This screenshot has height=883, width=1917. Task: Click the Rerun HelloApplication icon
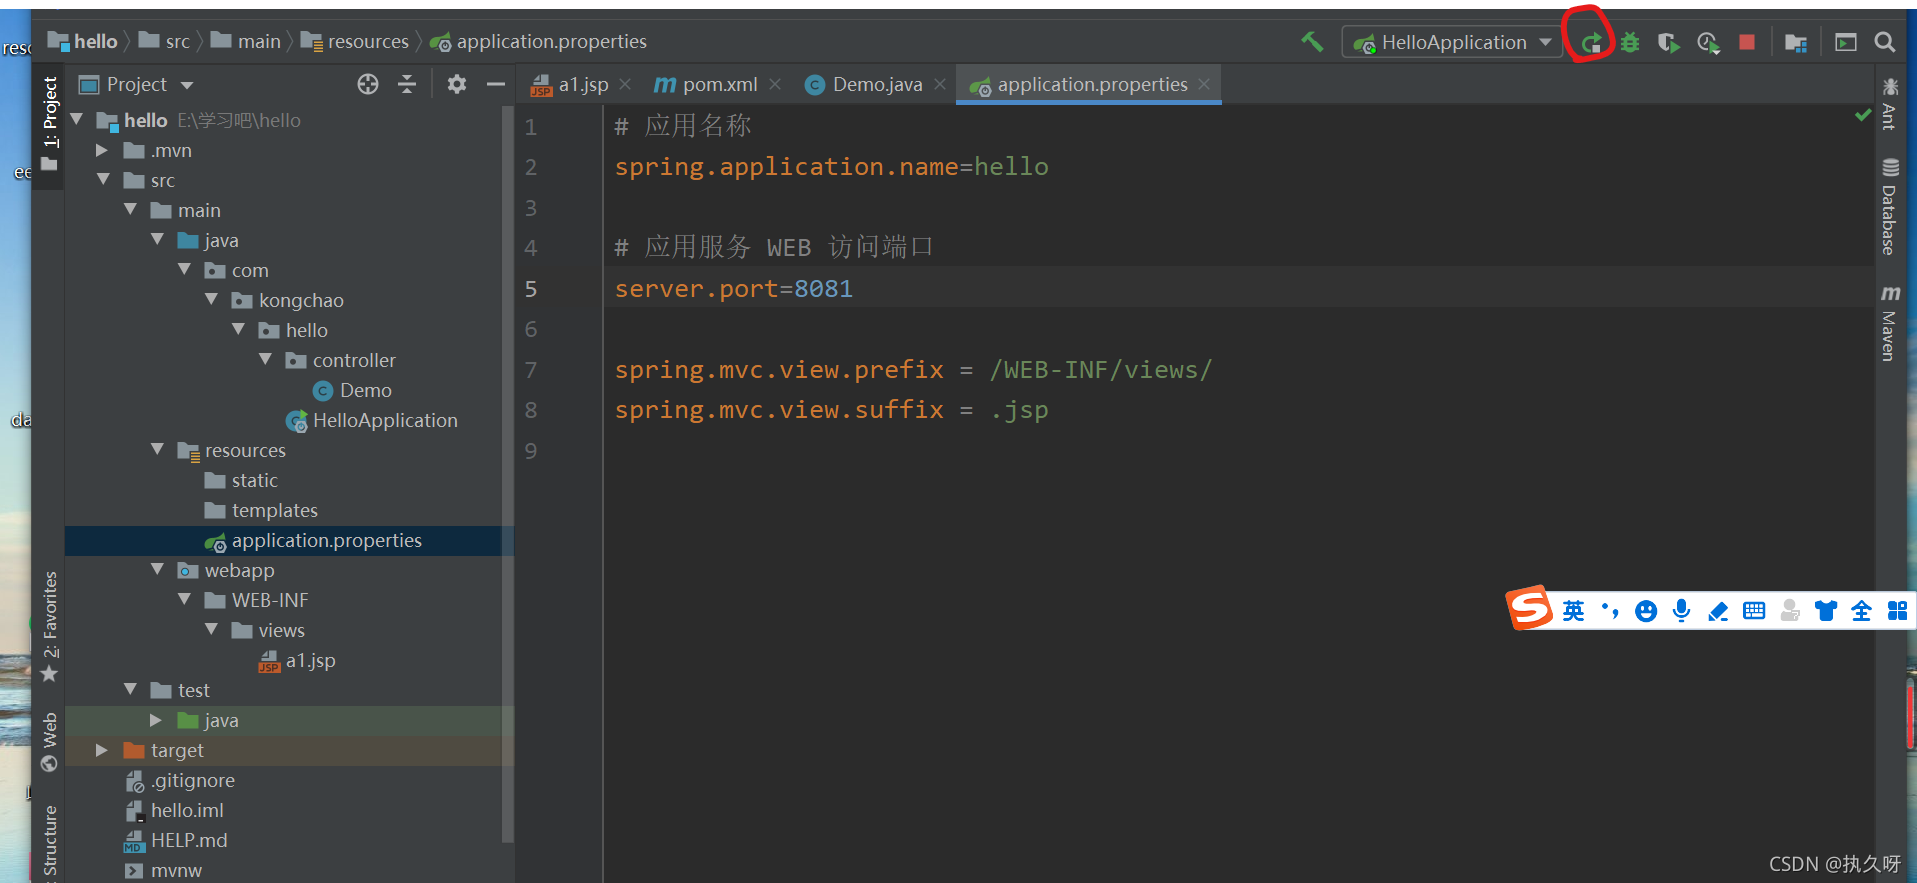click(1591, 42)
